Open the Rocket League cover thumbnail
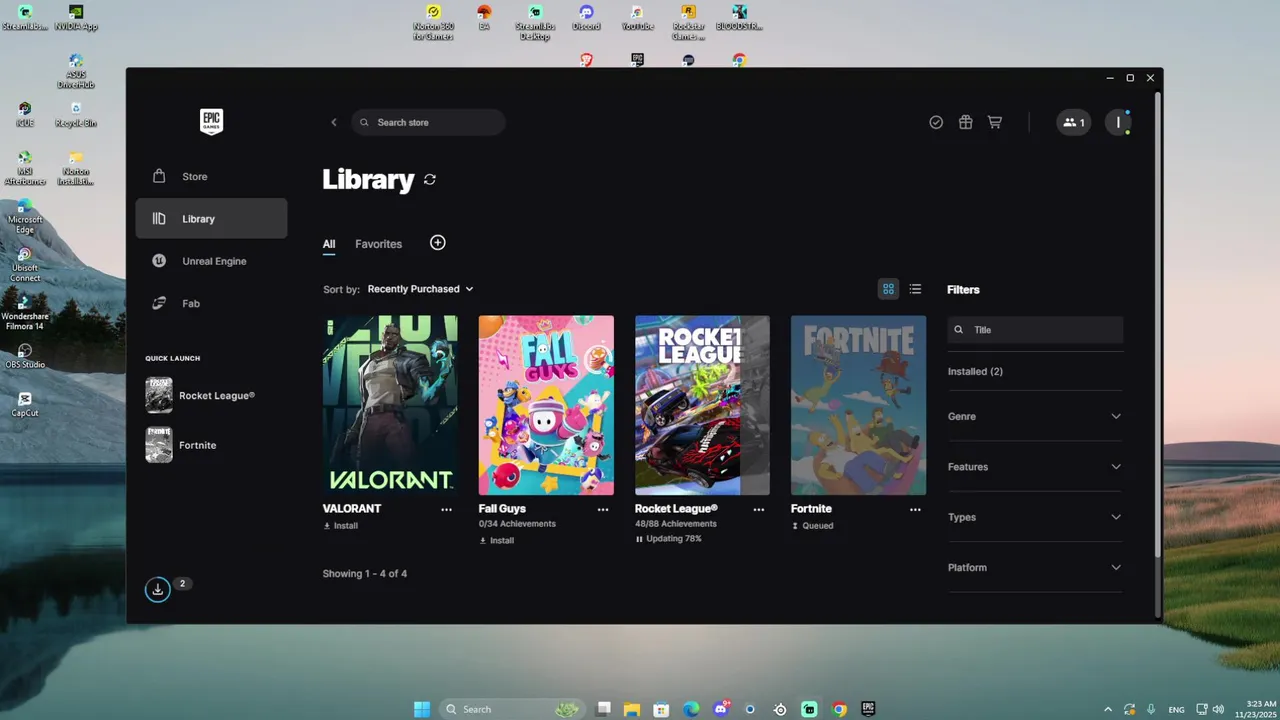The image size is (1280, 720). point(702,405)
